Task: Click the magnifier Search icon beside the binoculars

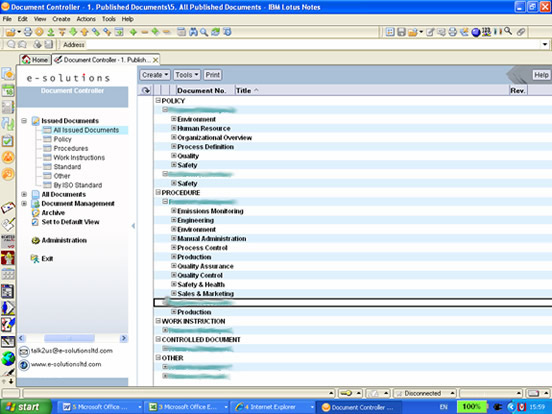Action: click(203, 32)
